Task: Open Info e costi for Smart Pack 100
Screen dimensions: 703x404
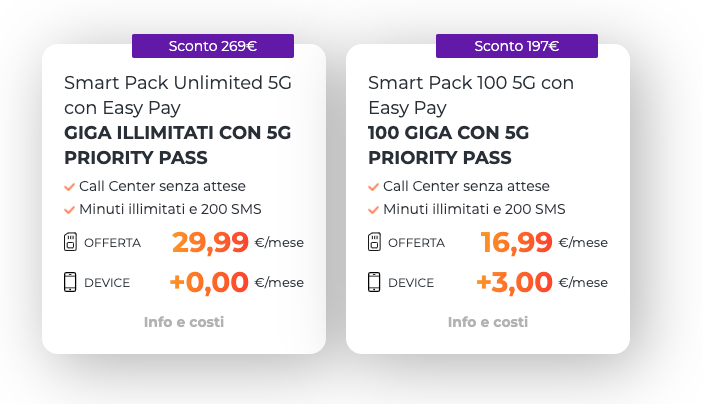Action: click(488, 322)
